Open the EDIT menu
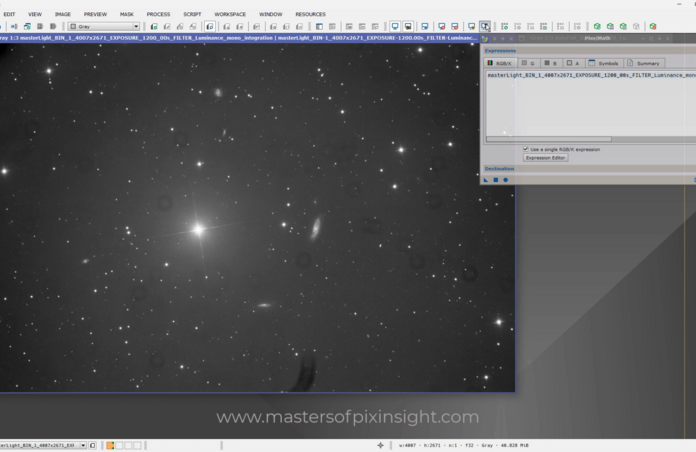Screen dimensions: 696x452 pos(9,14)
